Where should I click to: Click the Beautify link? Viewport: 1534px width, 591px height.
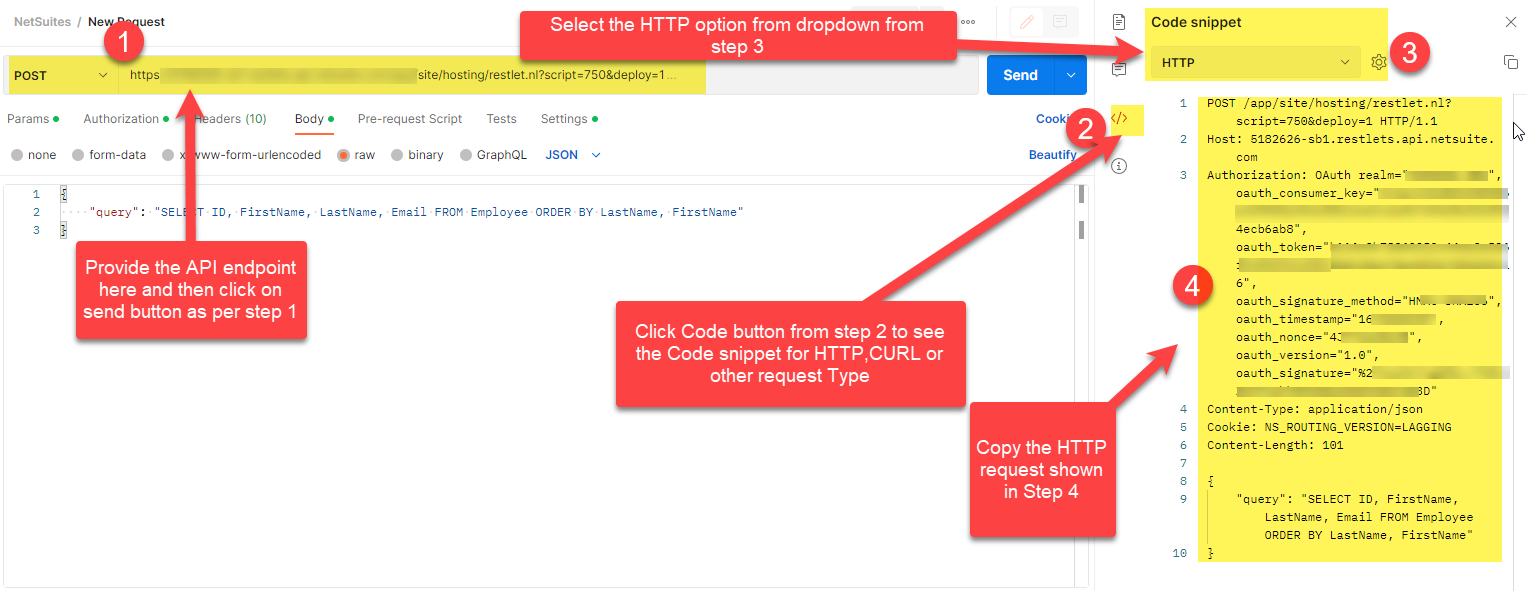click(1053, 155)
